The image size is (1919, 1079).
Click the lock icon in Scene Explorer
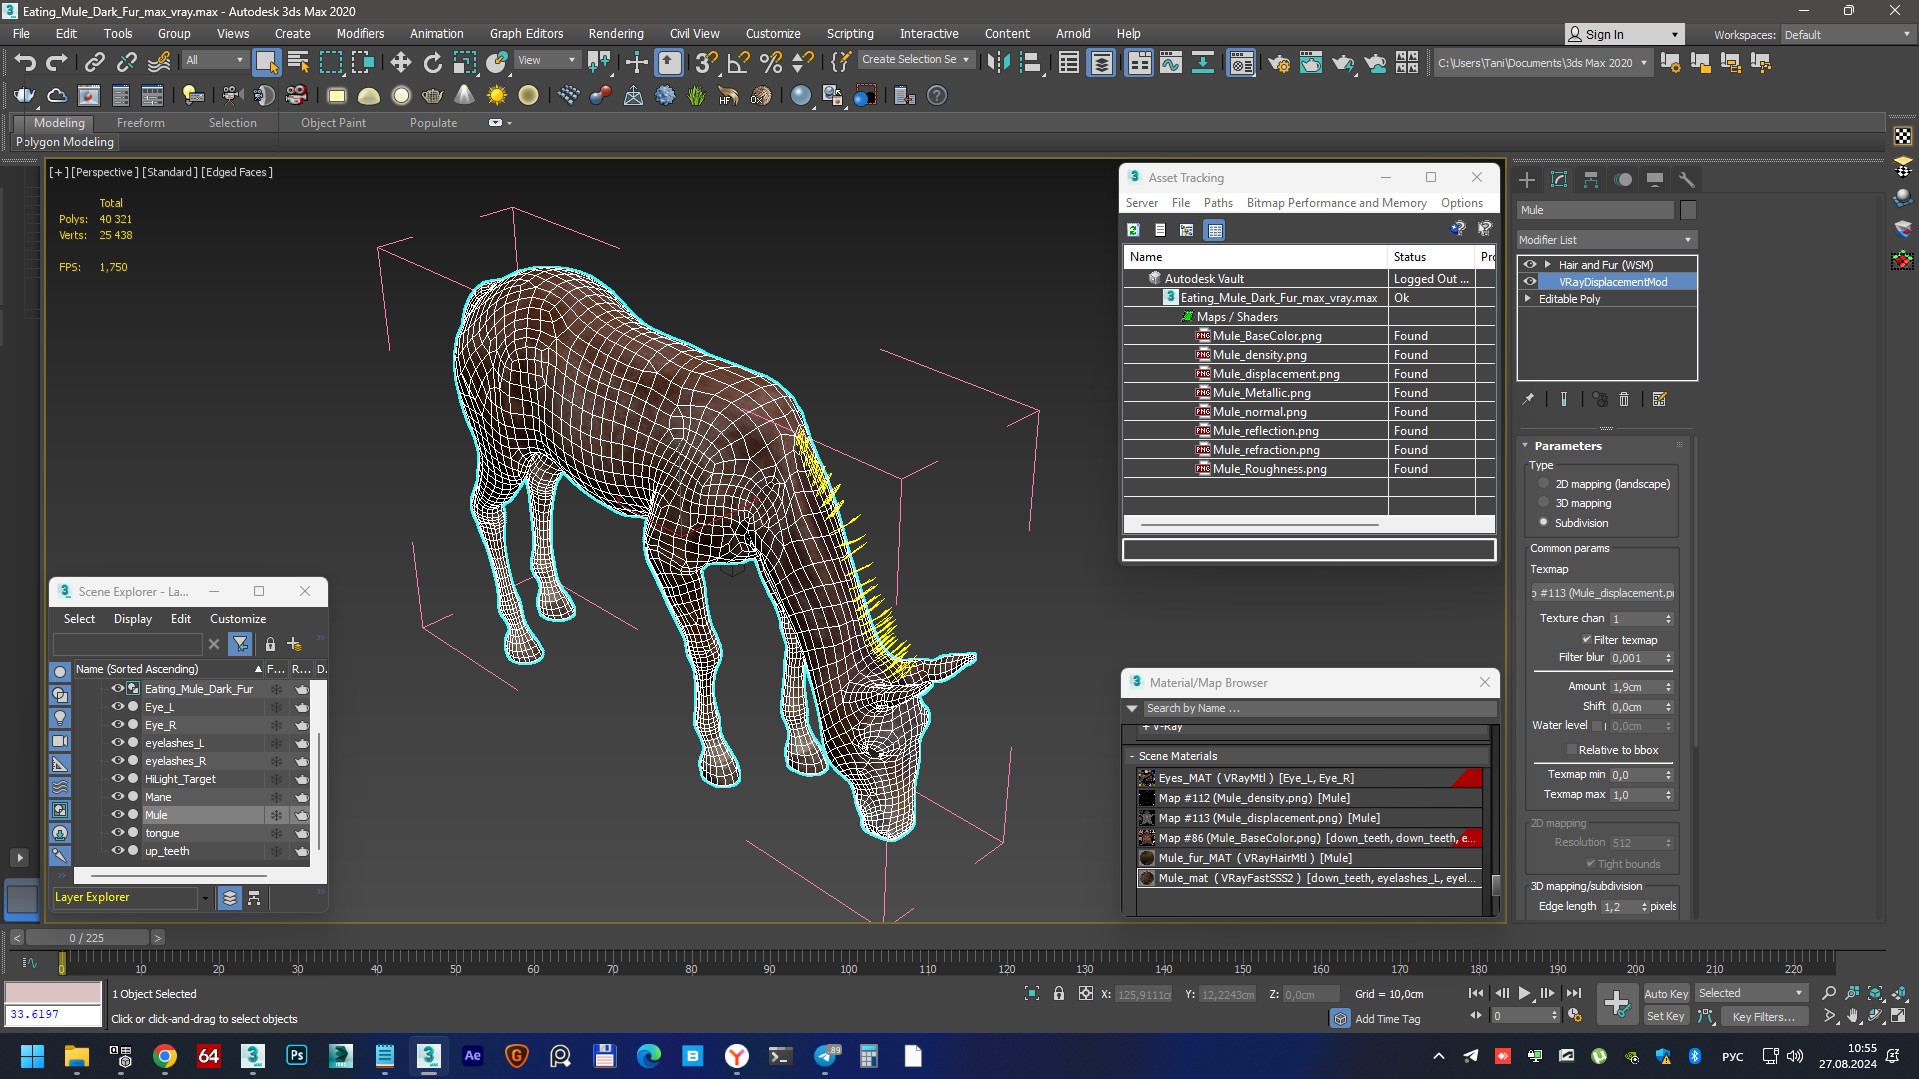270,644
